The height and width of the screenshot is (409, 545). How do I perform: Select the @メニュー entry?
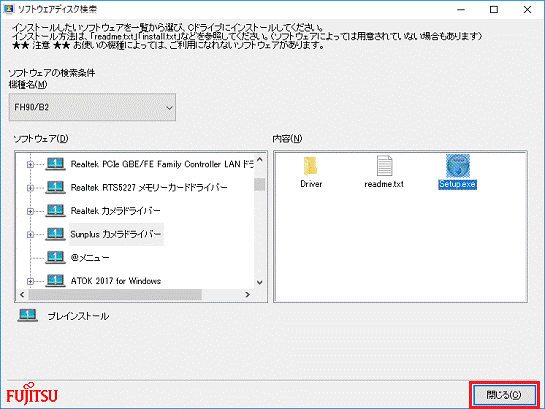coord(90,258)
